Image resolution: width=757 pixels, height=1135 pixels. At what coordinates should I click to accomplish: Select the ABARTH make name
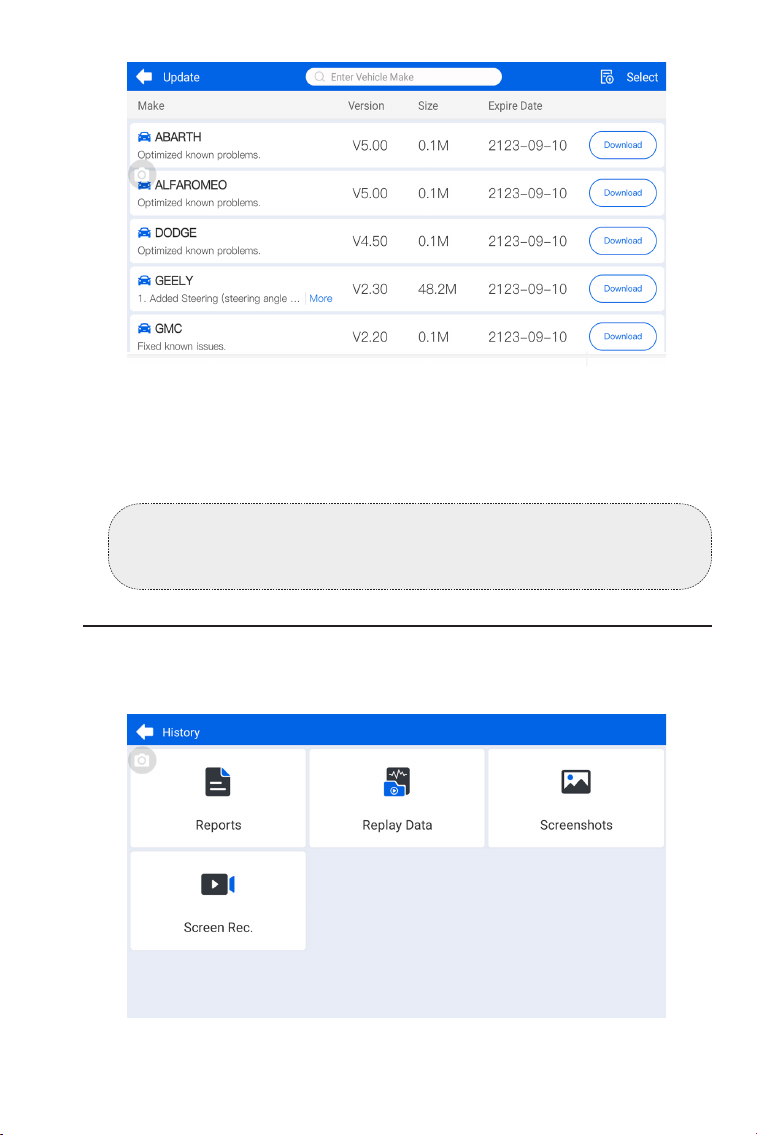click(178, 137)
